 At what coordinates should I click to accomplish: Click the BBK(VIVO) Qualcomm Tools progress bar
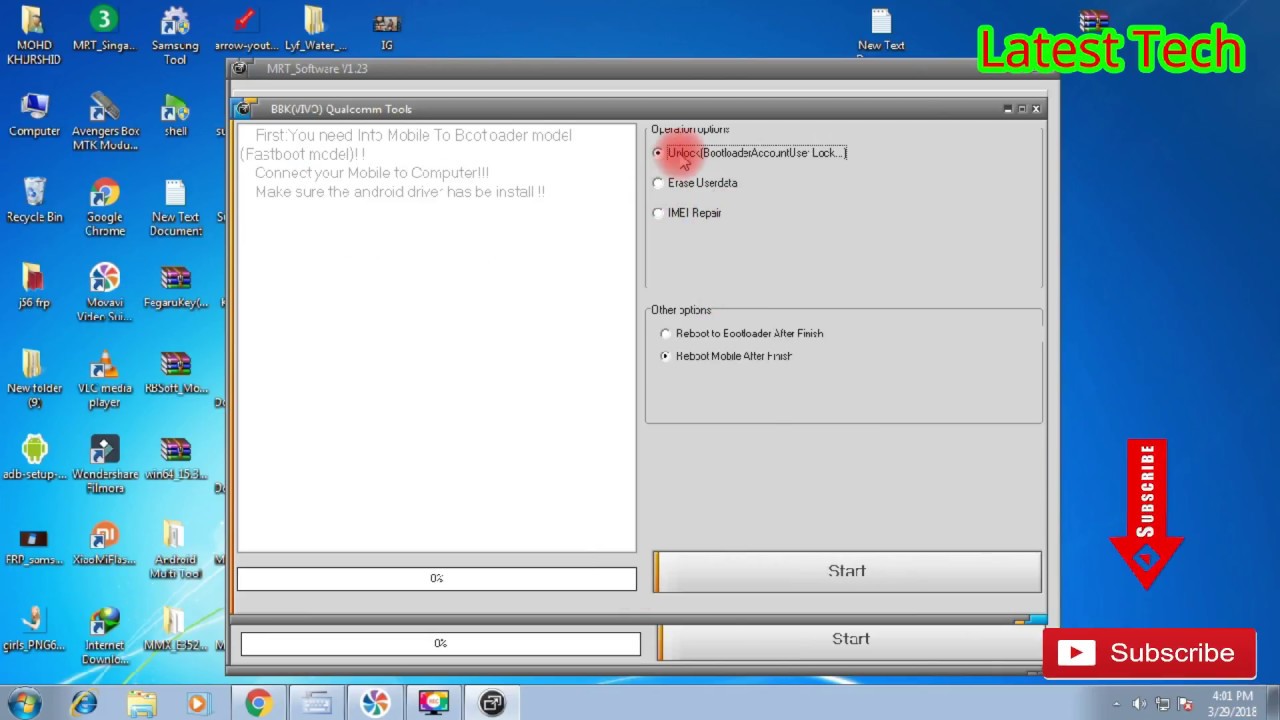437,578
